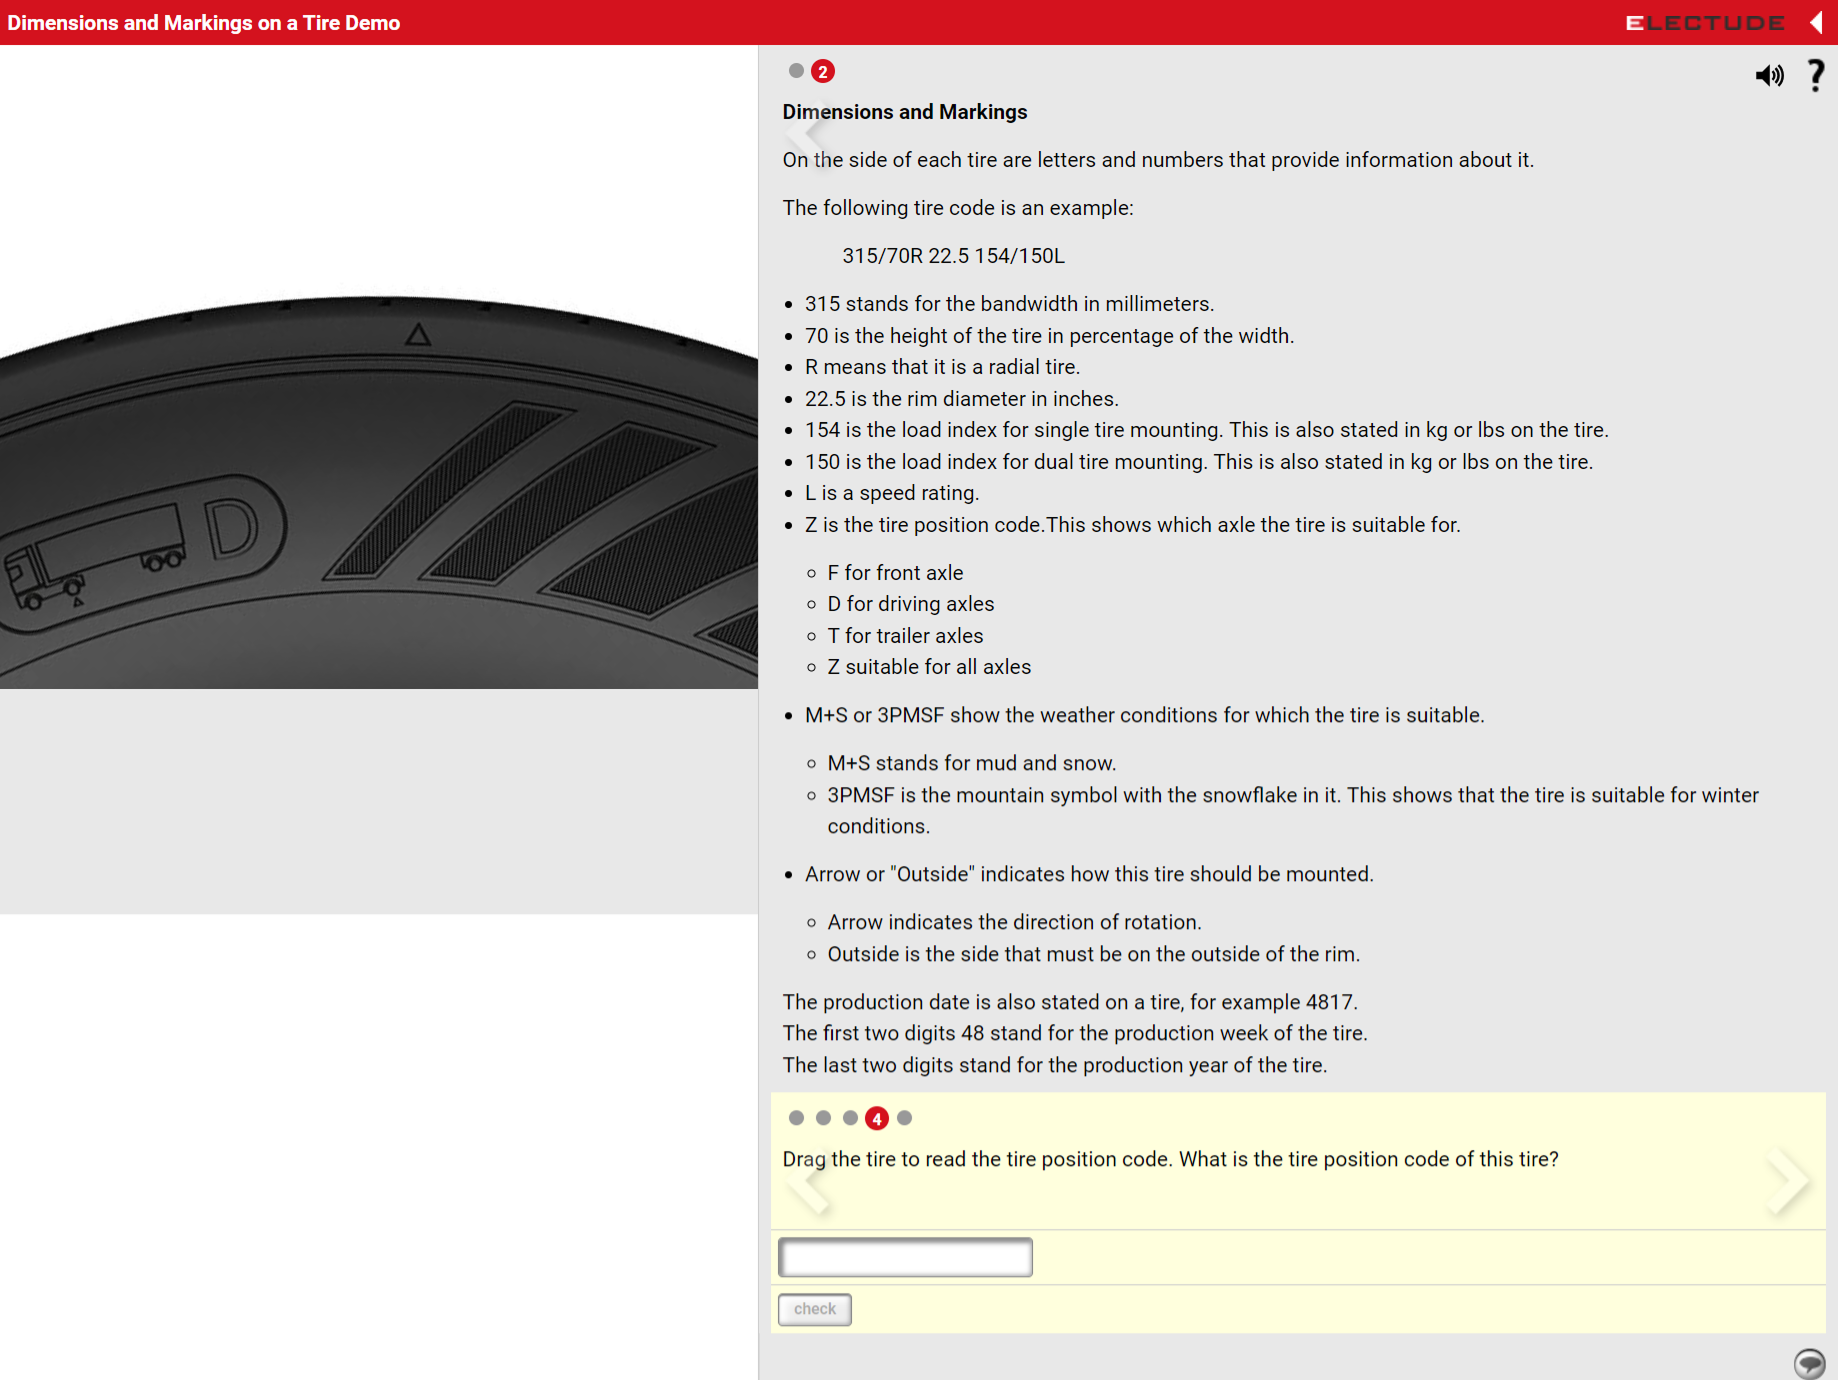Click 'T for trailer axles' line
This screenshot has height=1380, width=1838.
(905, 636)
